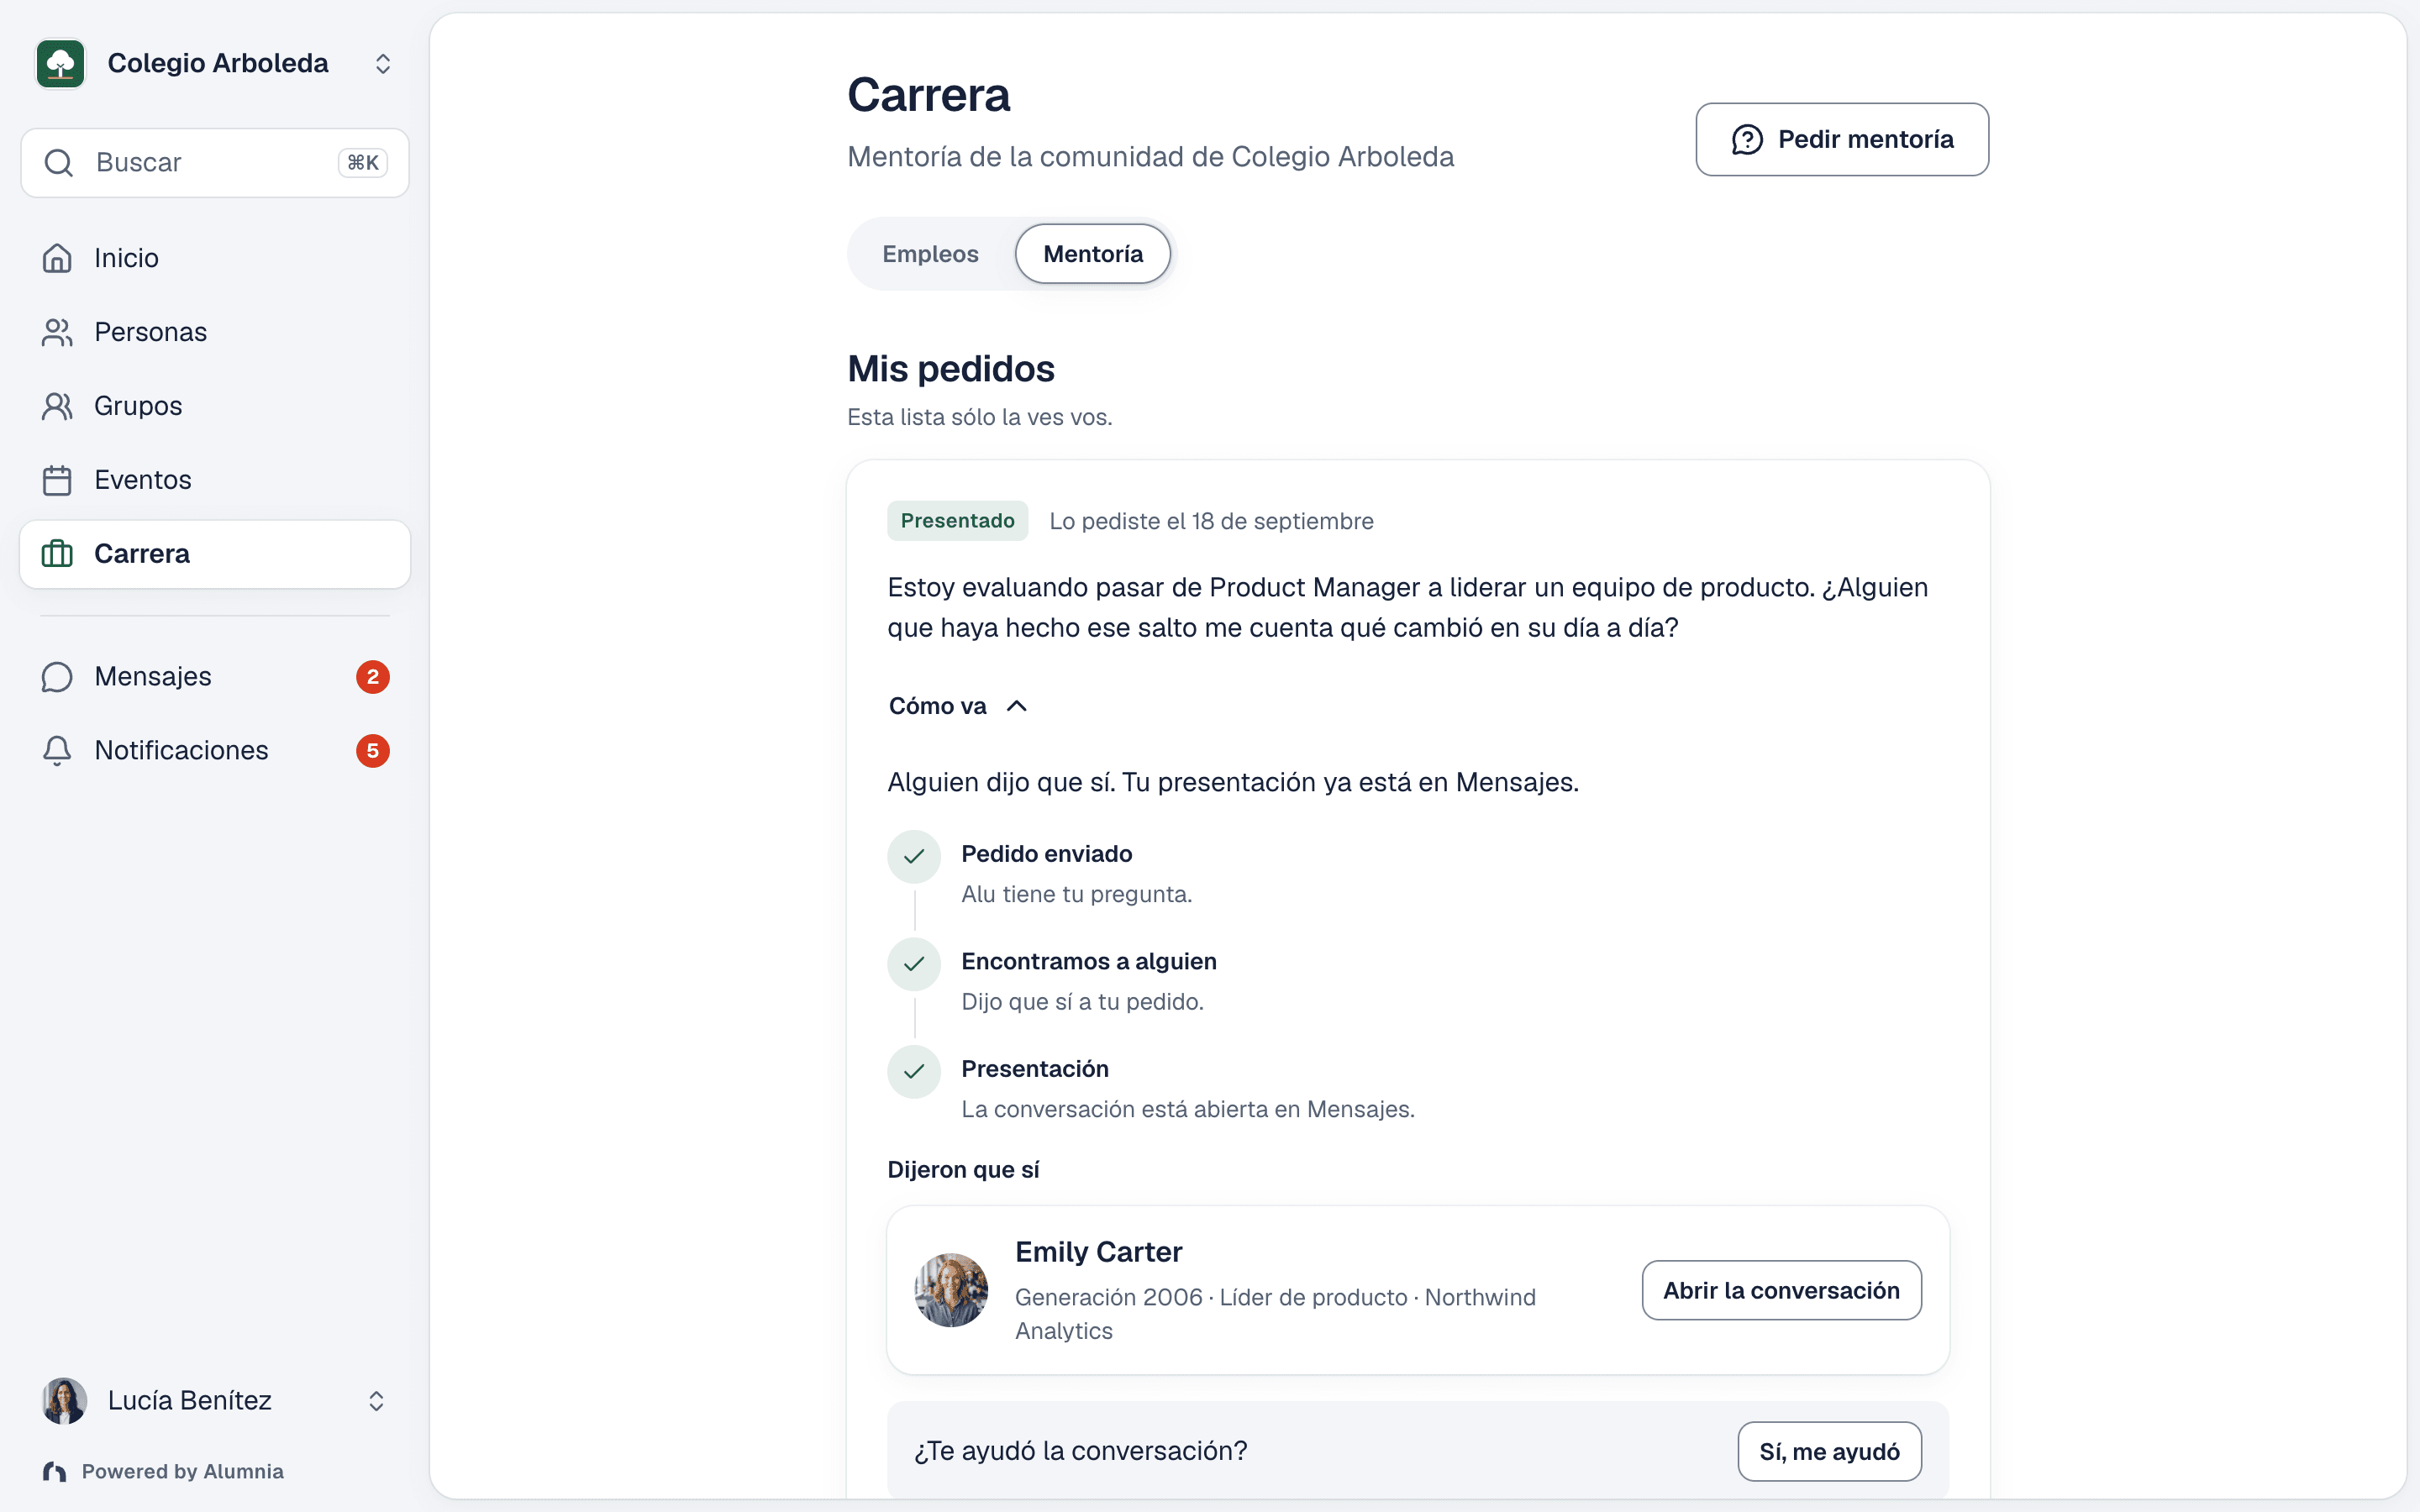Click Emily Carter's profile photo

pos(951,1290)
